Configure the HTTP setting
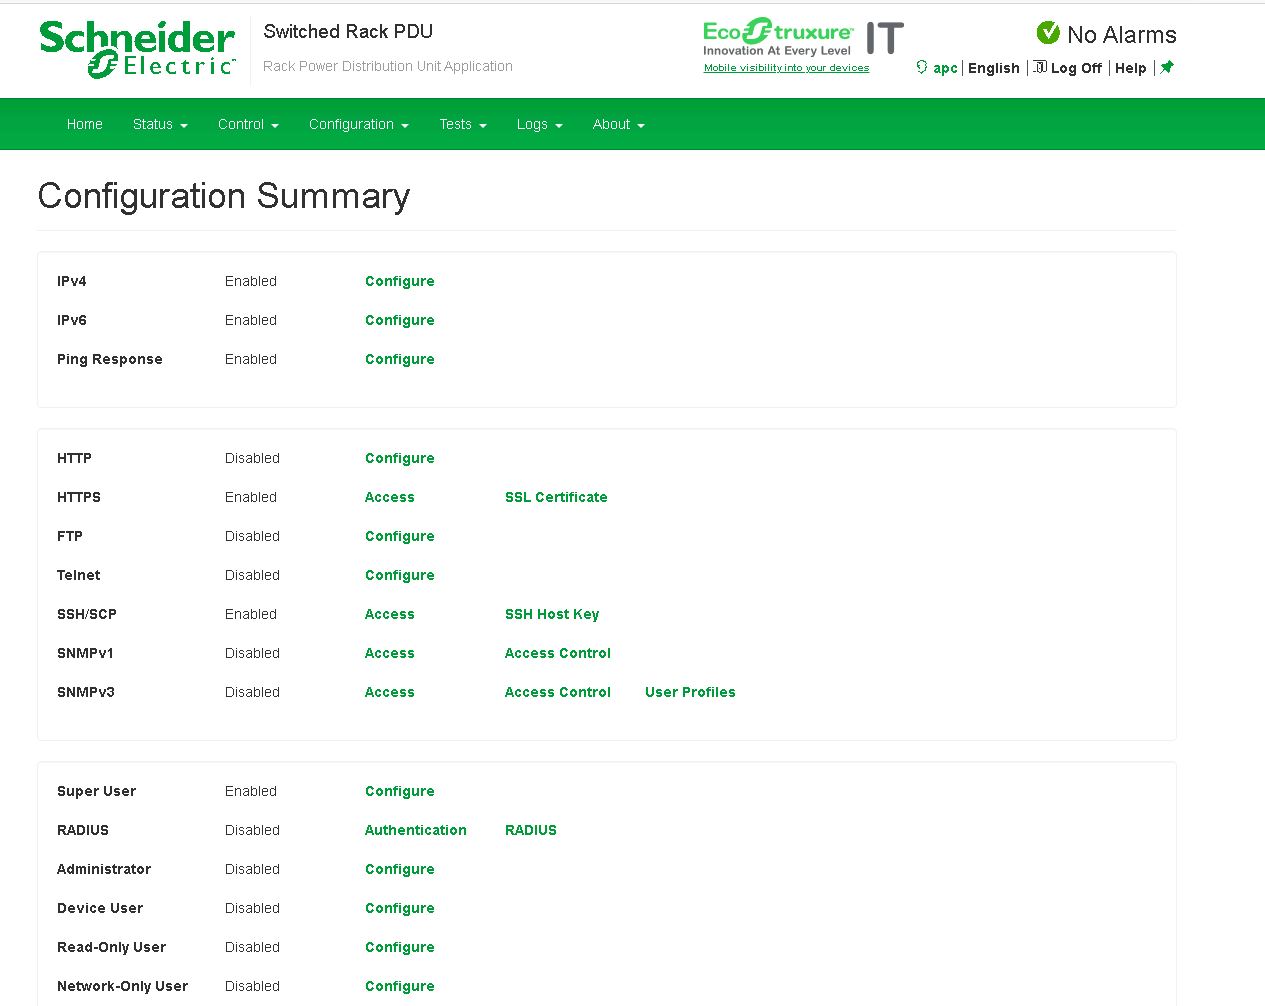 pos(400,458)
